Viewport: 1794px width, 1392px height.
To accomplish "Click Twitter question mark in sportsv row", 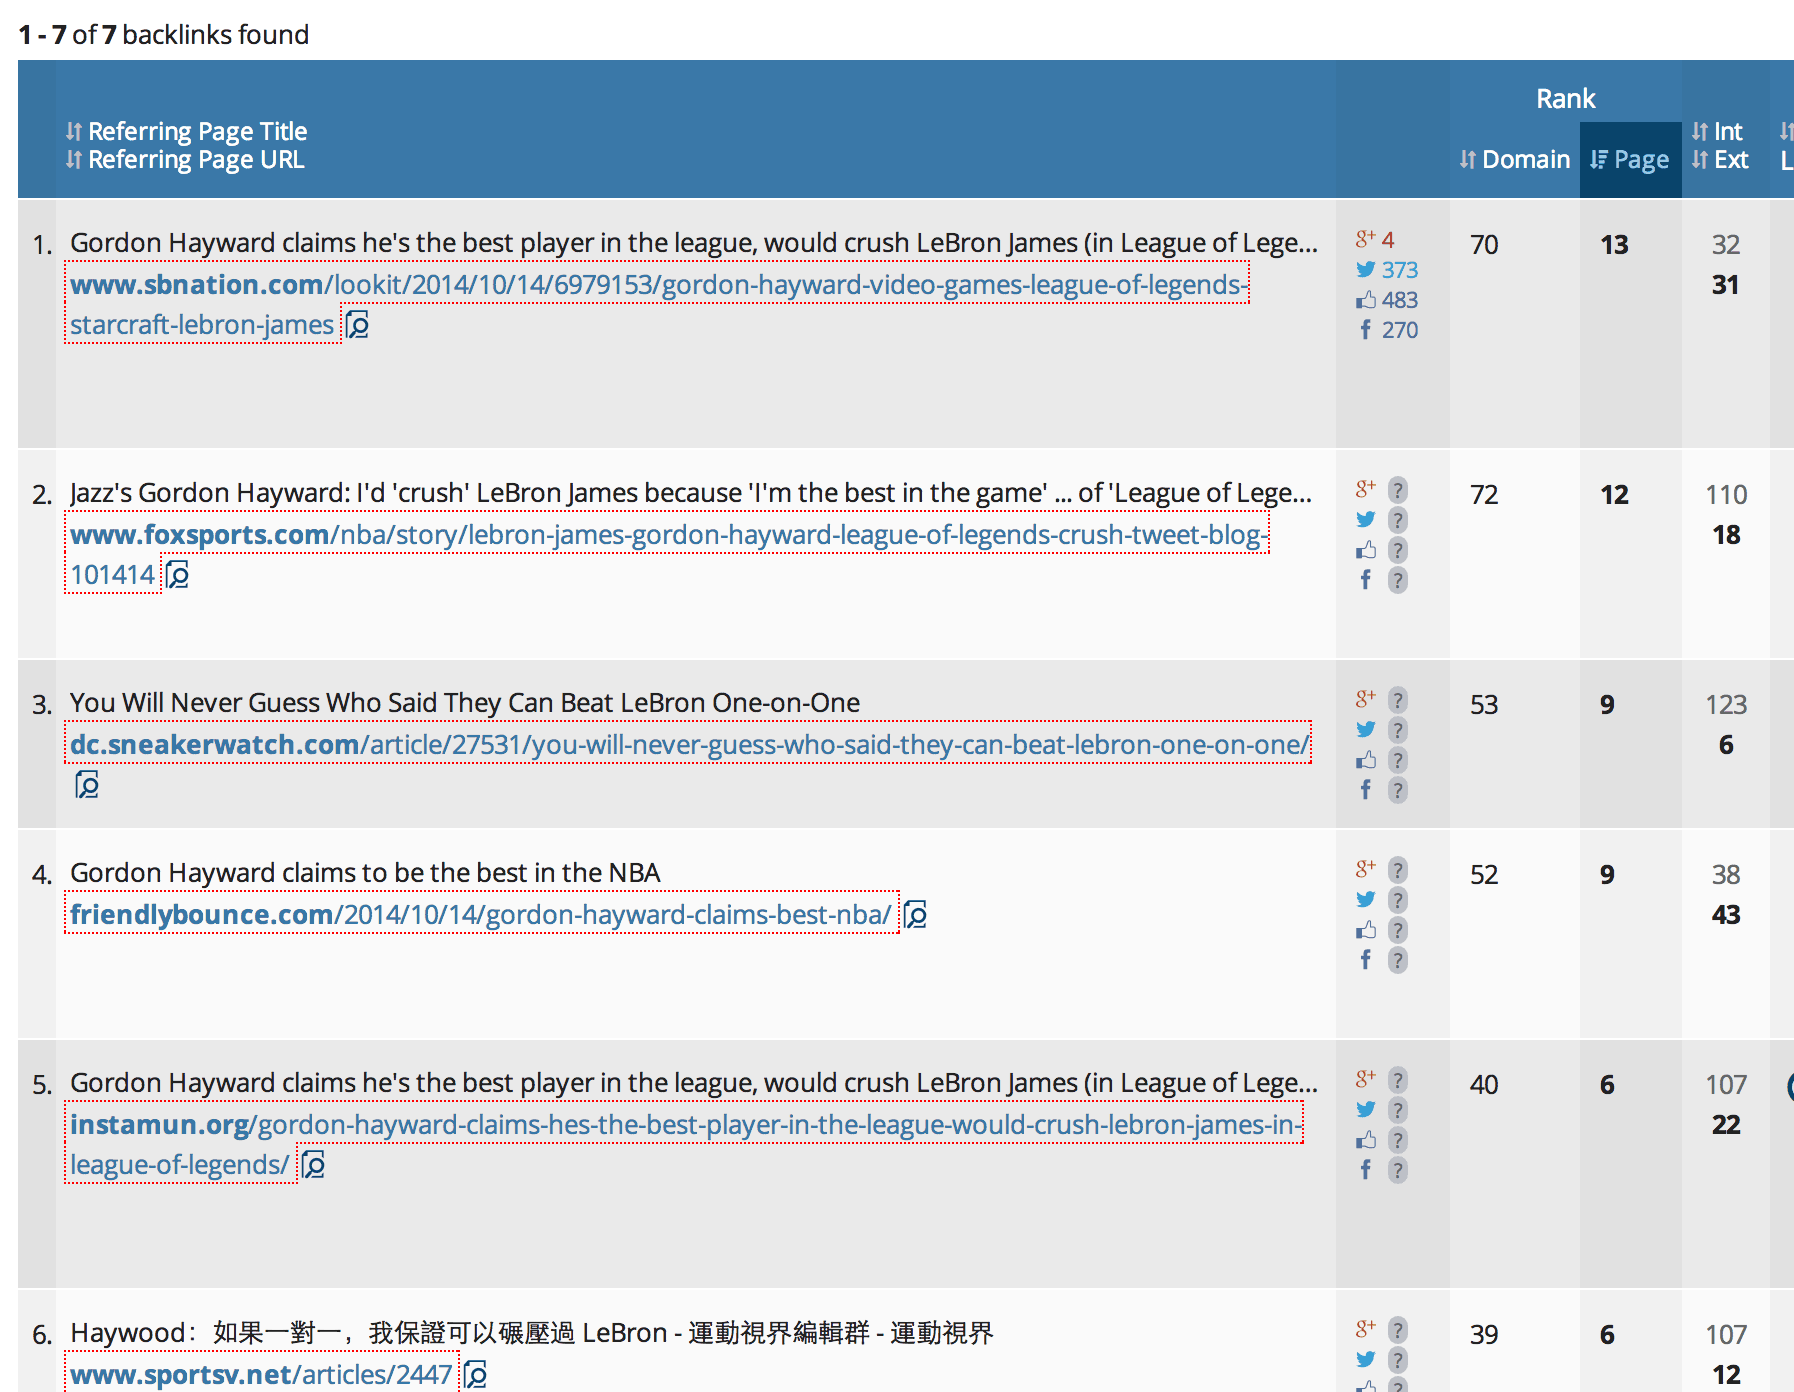I will tap(1398, 1360).
